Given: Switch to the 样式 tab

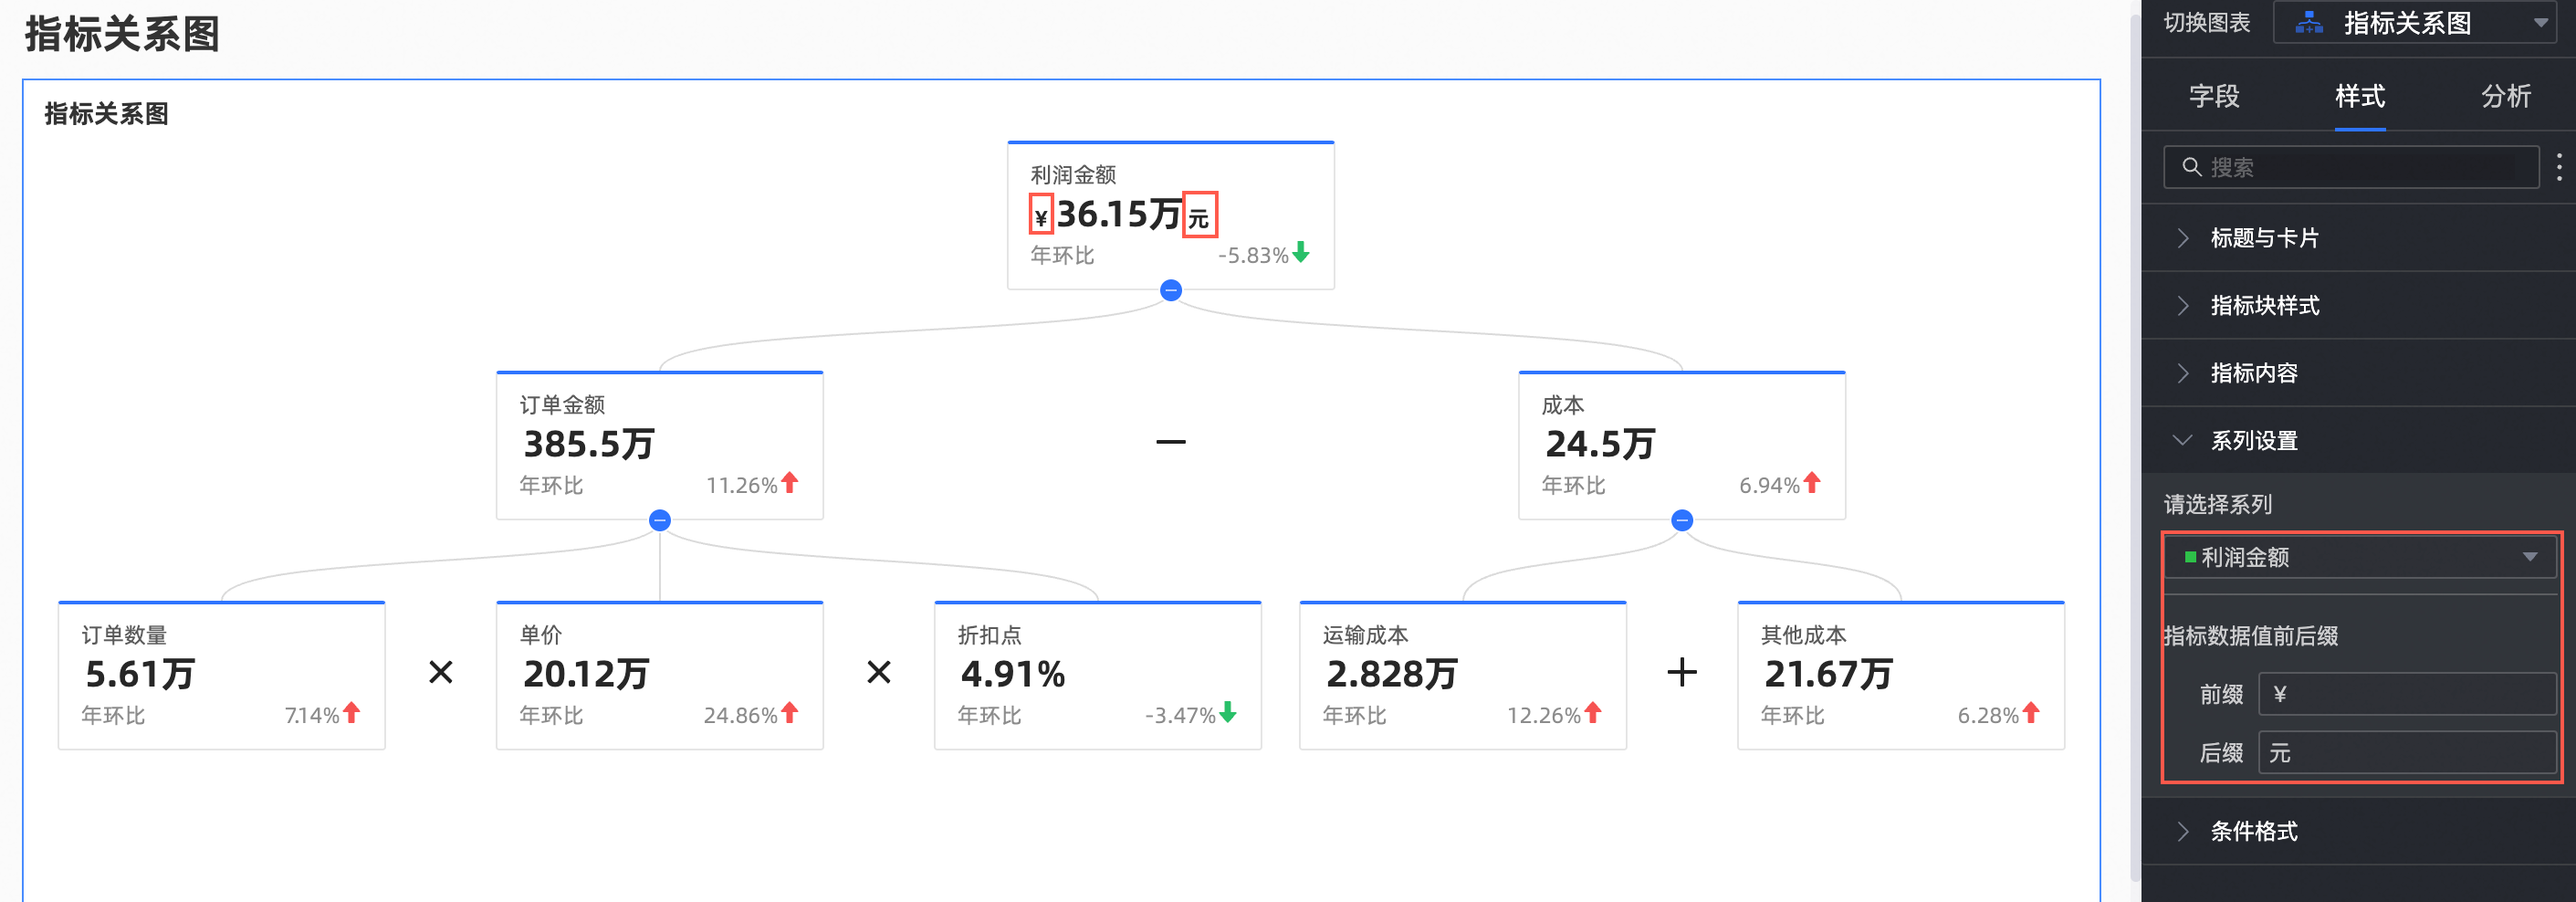Looking at the screenshot, I should (2359, 96).
